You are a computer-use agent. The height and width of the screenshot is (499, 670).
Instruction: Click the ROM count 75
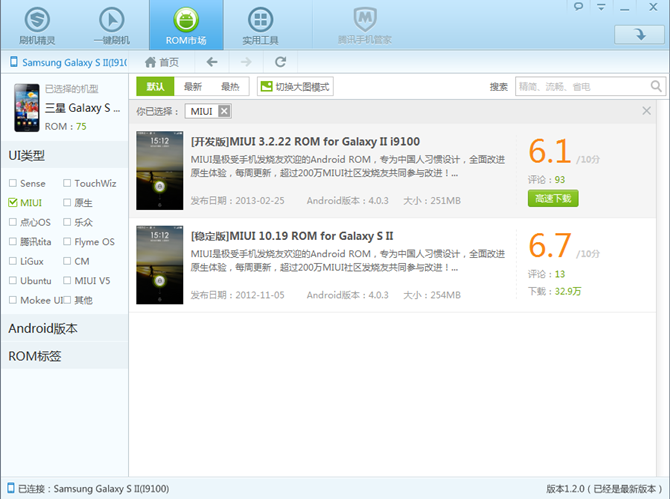pyautogui.click(x=81, y=126)
